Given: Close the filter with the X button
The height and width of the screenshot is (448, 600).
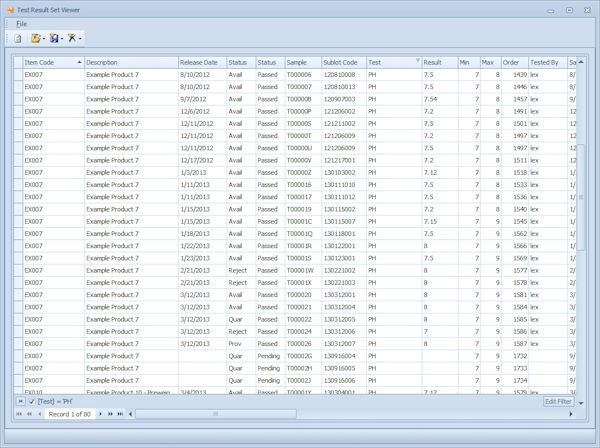Looking at the screenshot, I should 21,401.
